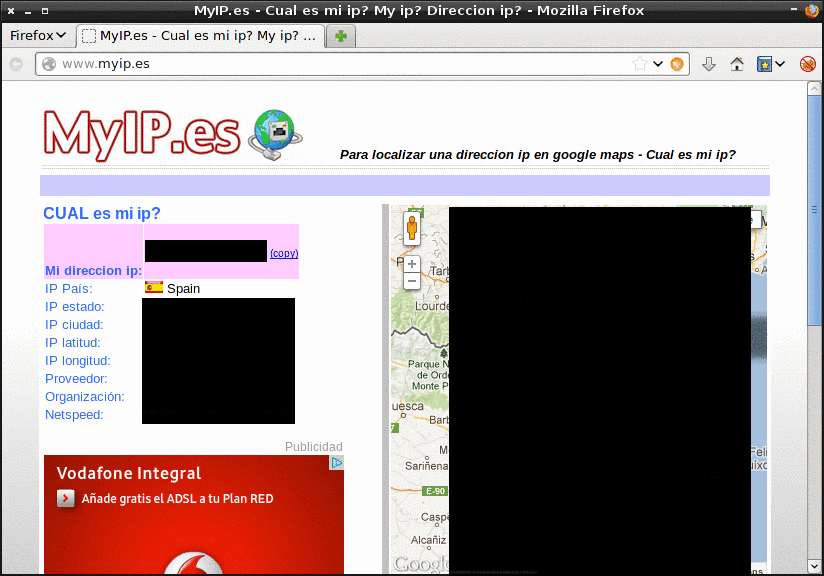Click scrollbar down arrow
Viewport: 824px width, 576px height.
(814, 567)
